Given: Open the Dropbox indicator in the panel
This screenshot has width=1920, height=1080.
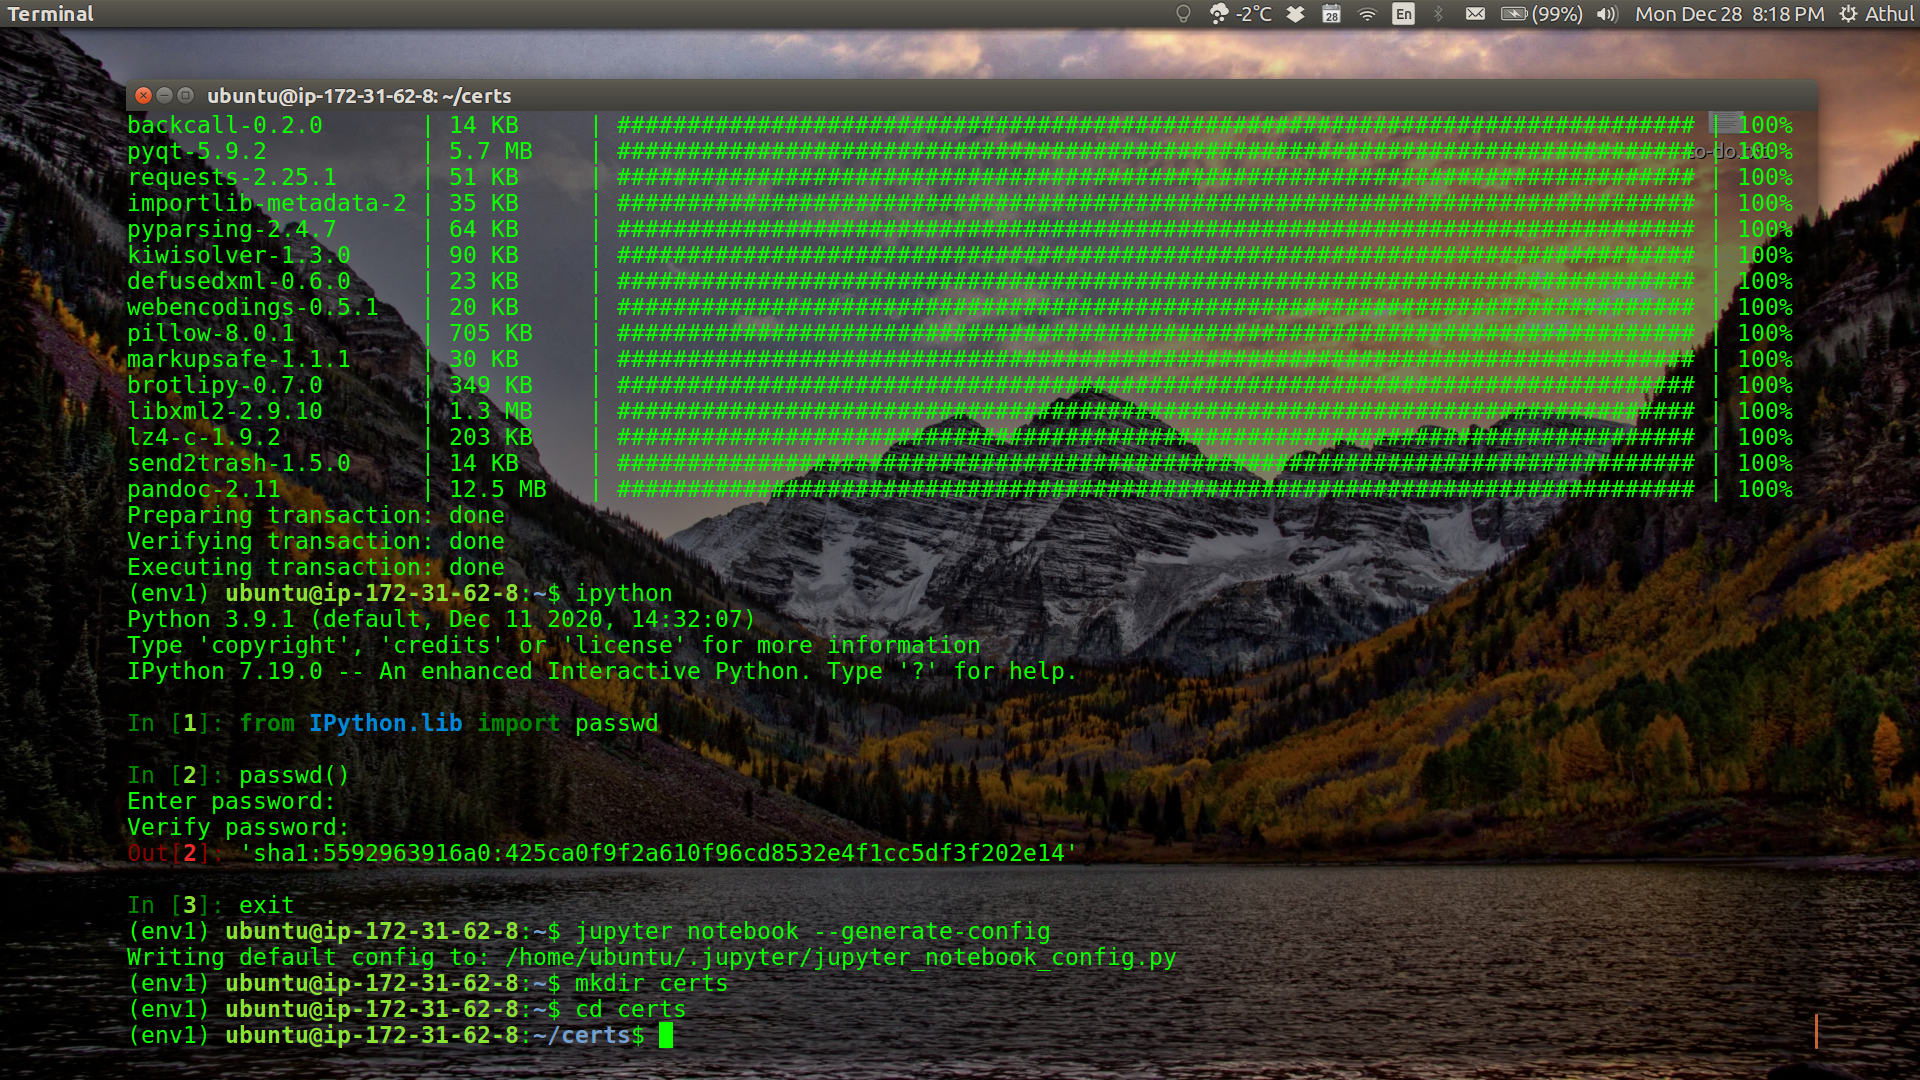Looking at the screenshot, I should pos(1296,14).
